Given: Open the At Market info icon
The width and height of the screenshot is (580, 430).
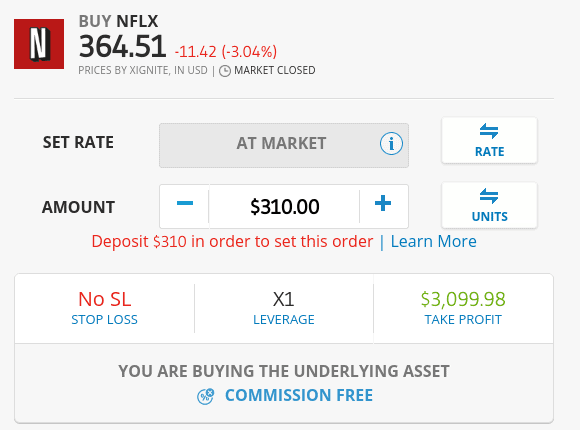Looking at the screenshot, I should (x=391, y=144).
